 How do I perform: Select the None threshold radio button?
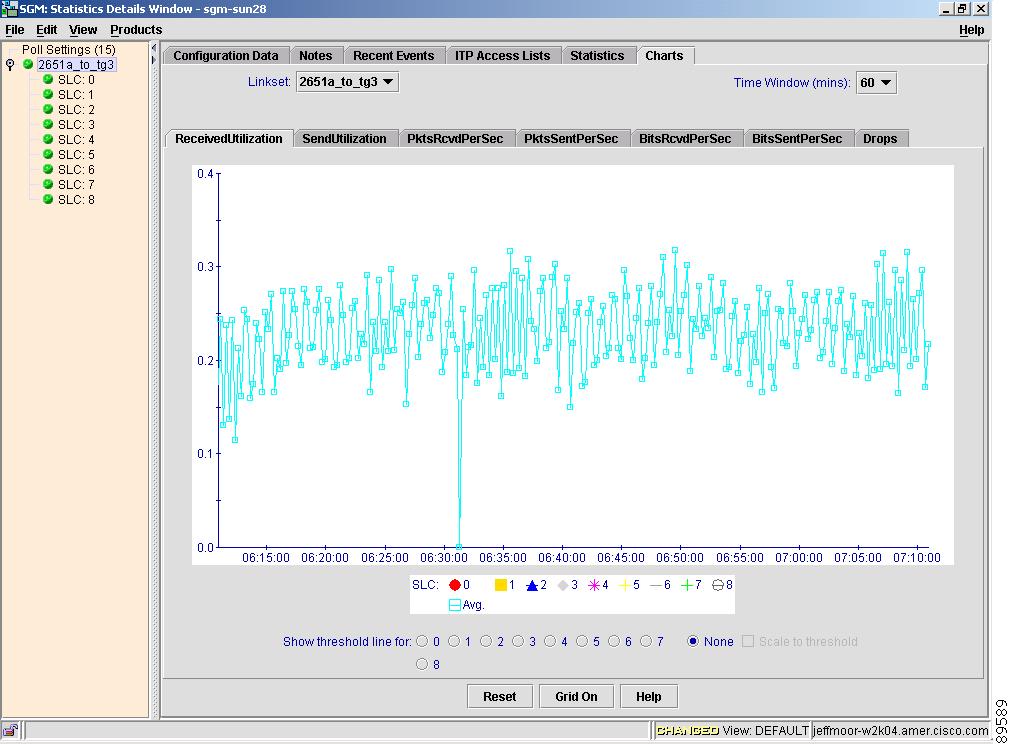coord(693,642)
